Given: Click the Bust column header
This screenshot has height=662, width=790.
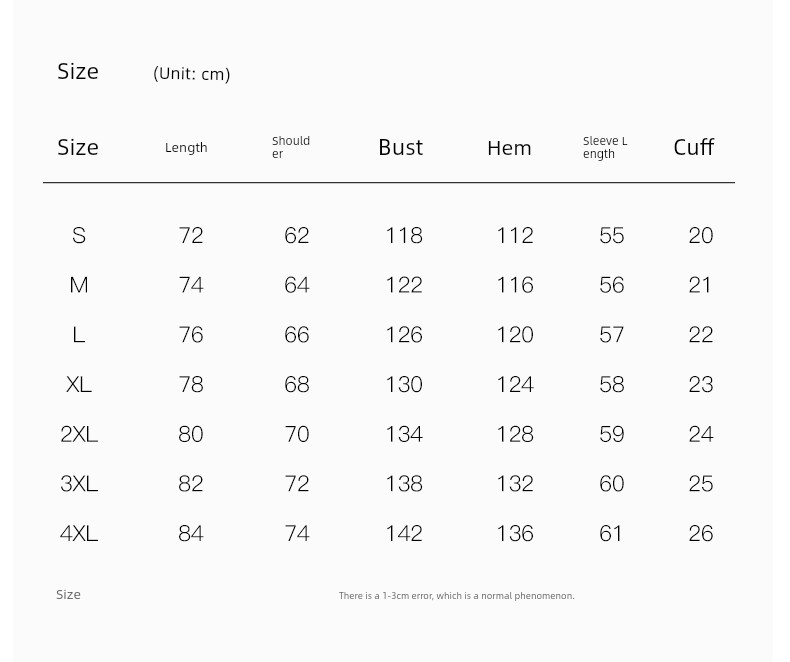Looking at the screenshot, I should point(401,148).
